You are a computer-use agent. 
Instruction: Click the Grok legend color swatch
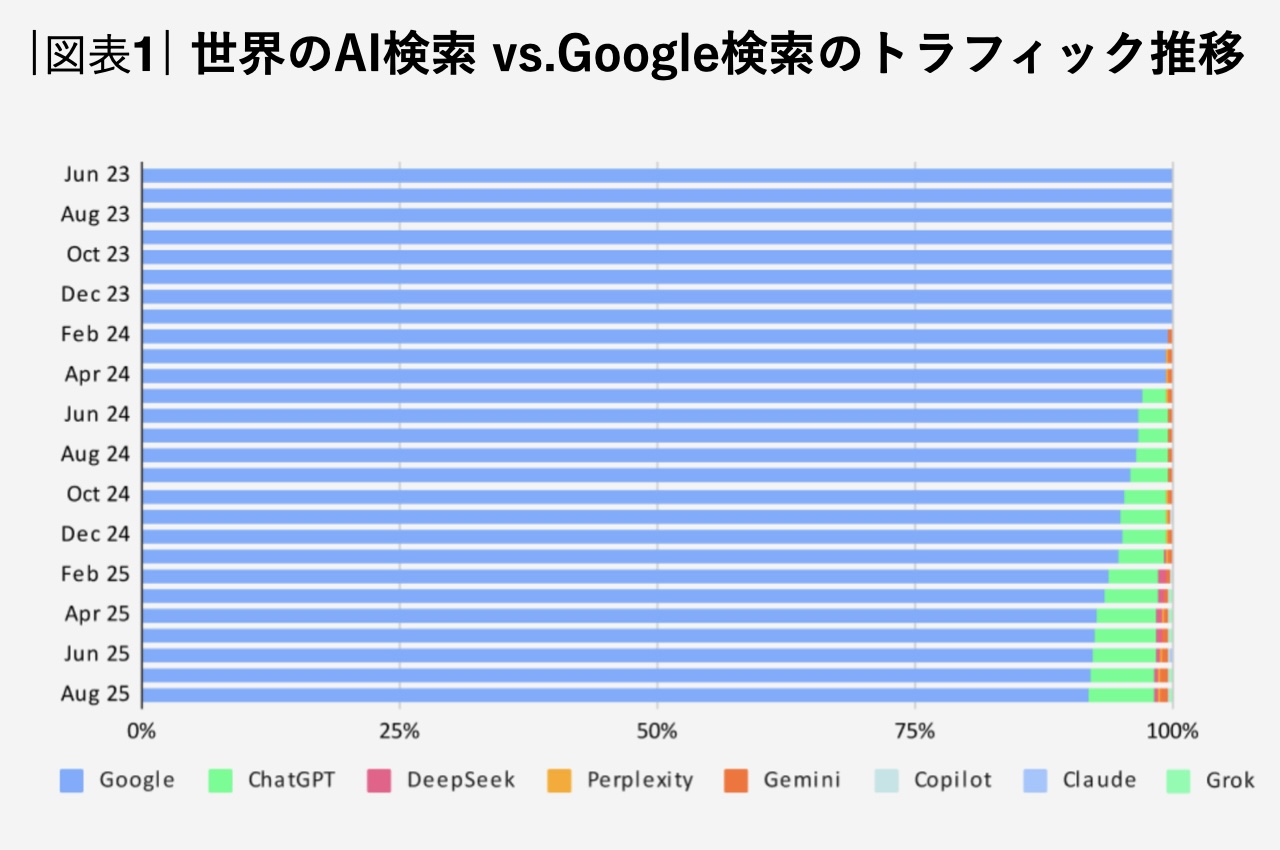click(x=1179, y=780)
